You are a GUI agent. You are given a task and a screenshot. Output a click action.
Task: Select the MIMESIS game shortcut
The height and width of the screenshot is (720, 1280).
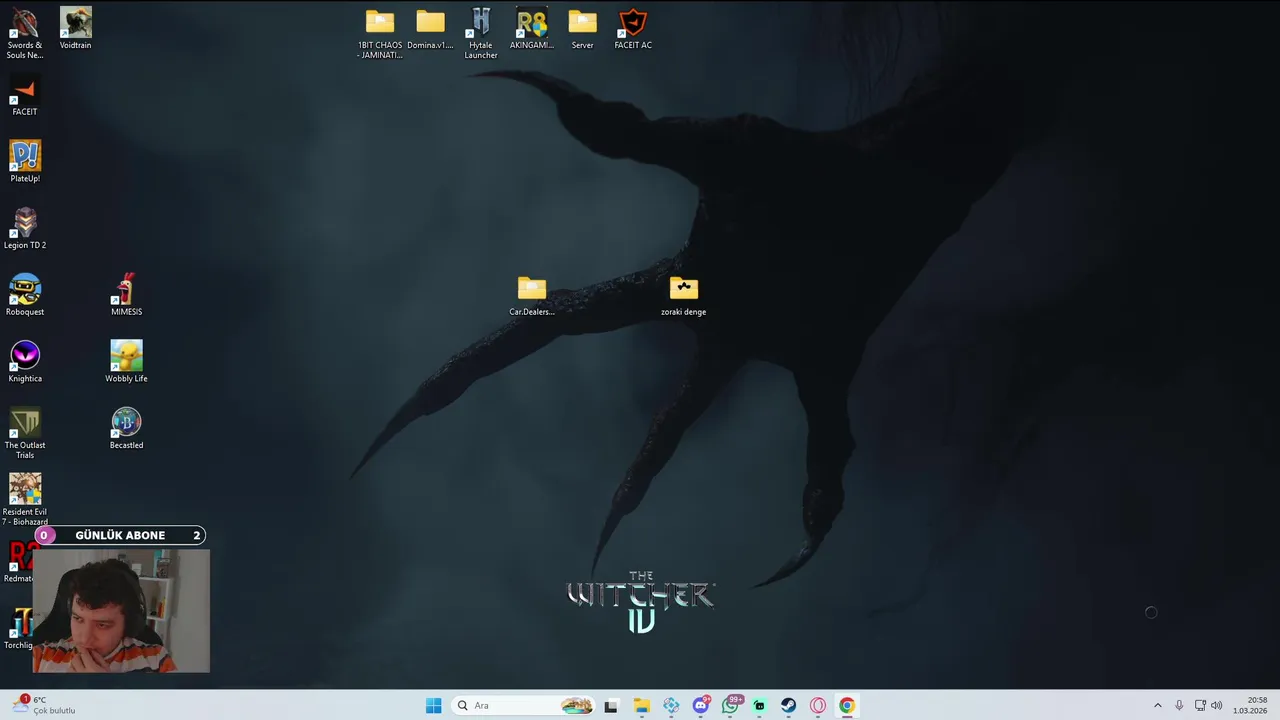click(126, 295)
